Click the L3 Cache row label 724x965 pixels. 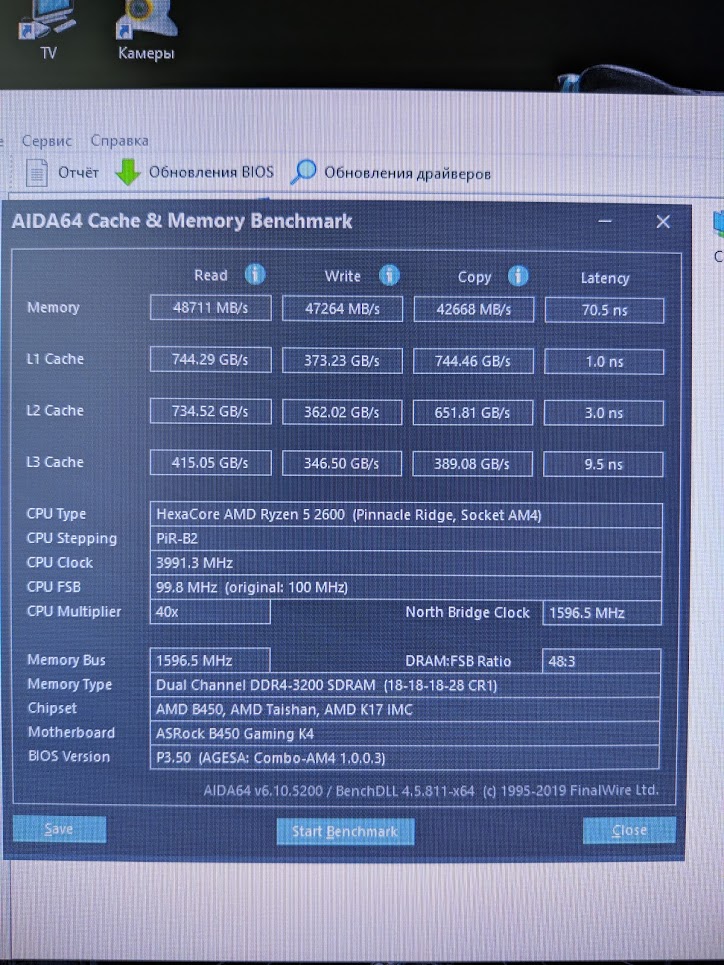point(55,462)
